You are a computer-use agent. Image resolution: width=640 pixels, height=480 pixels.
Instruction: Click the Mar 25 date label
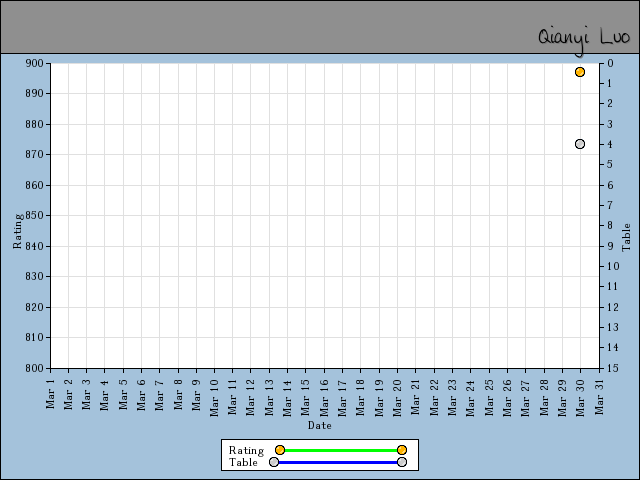pos(489,398)
